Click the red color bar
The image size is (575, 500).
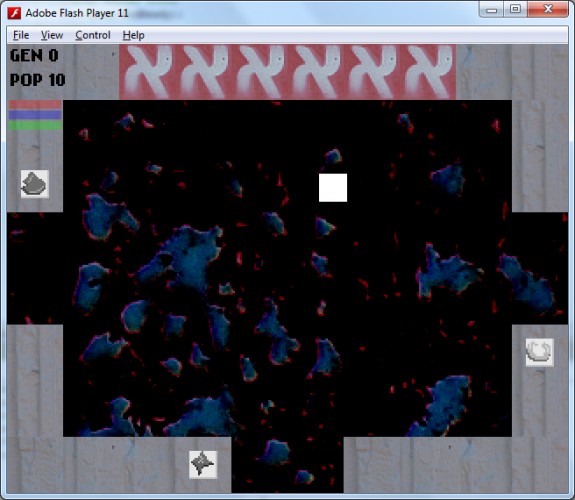(x=35, y=105)
